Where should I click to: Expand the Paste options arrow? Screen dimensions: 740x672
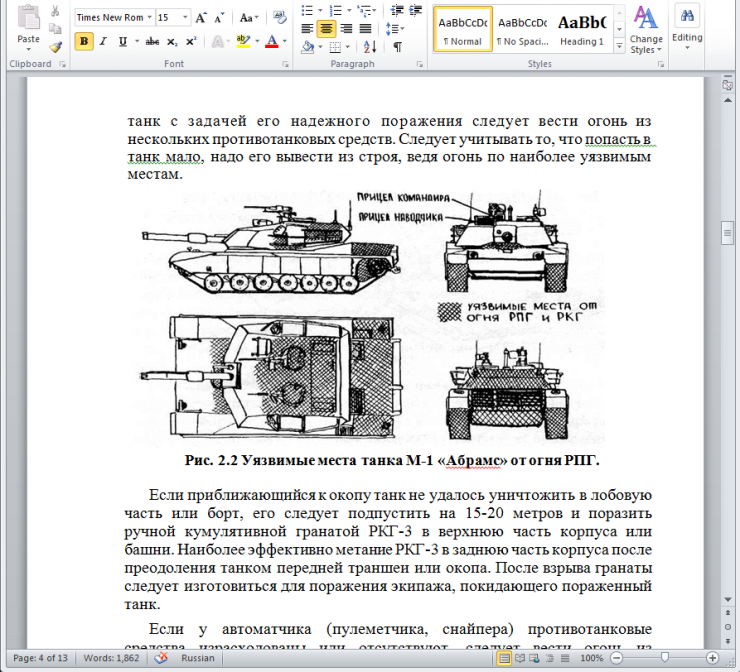click(28, 50)
